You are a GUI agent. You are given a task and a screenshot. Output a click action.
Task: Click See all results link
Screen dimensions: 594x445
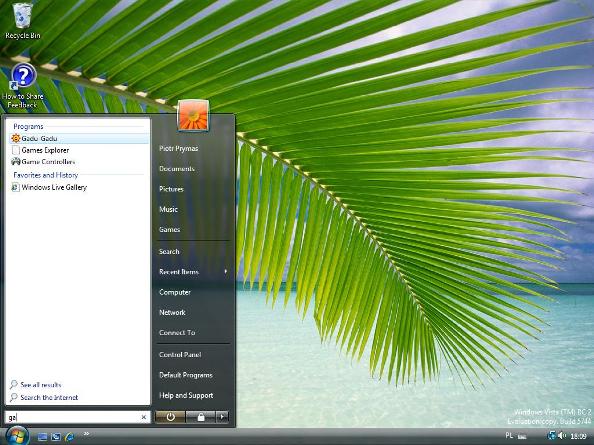coord(41,385)
